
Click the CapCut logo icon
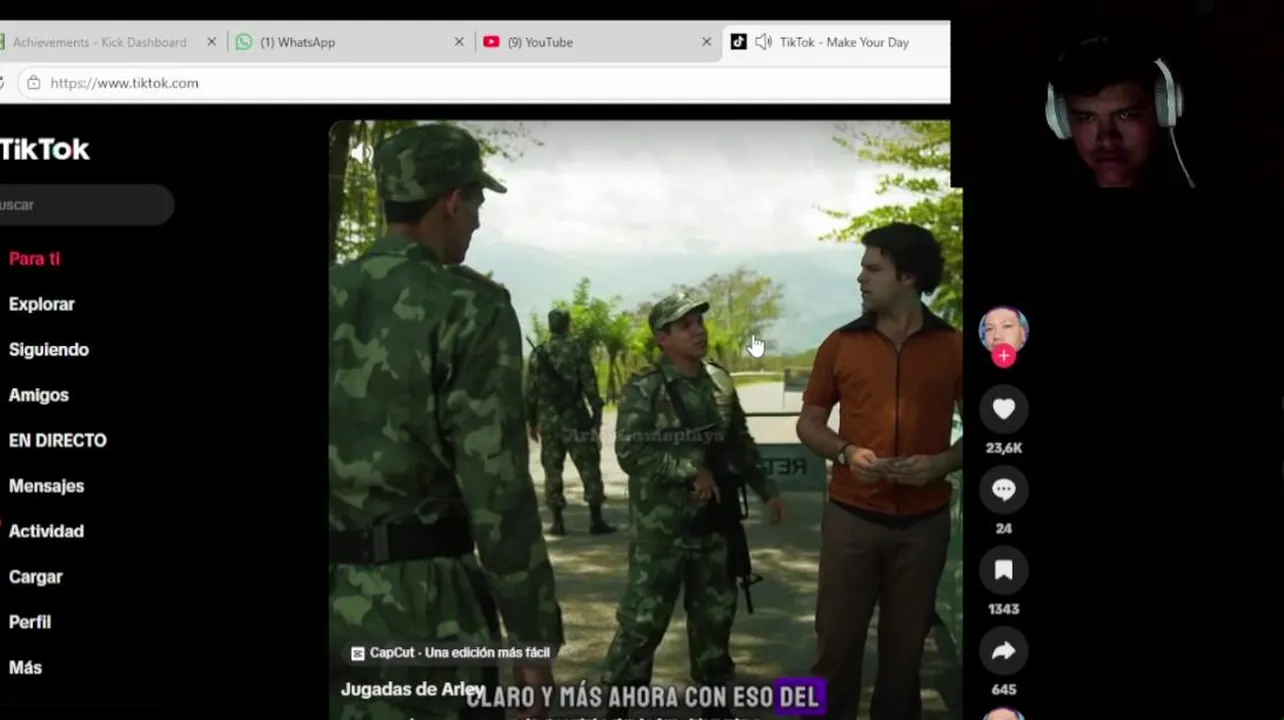[x=357, y=653]
